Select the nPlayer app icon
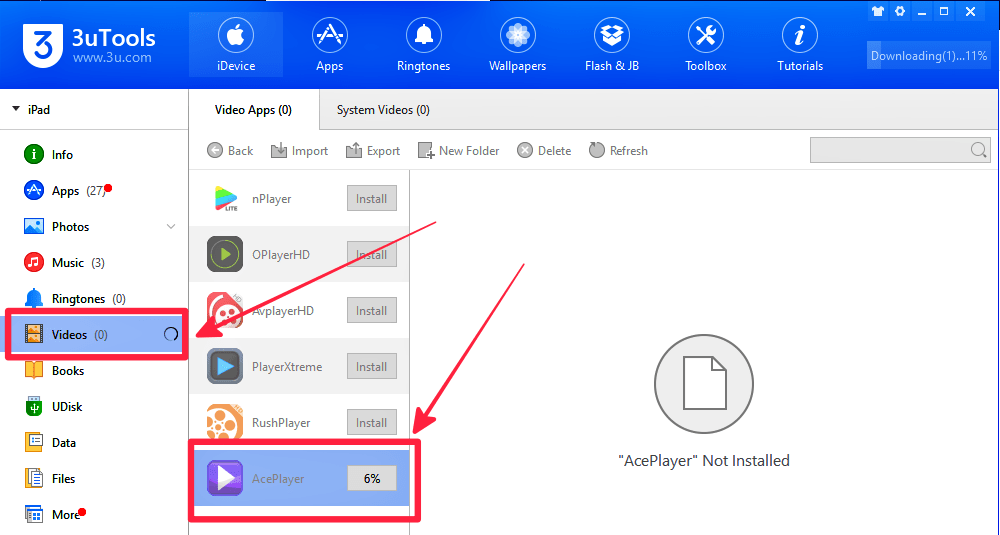The height and width of the screenshot is (535, 1000). (225, 198)
